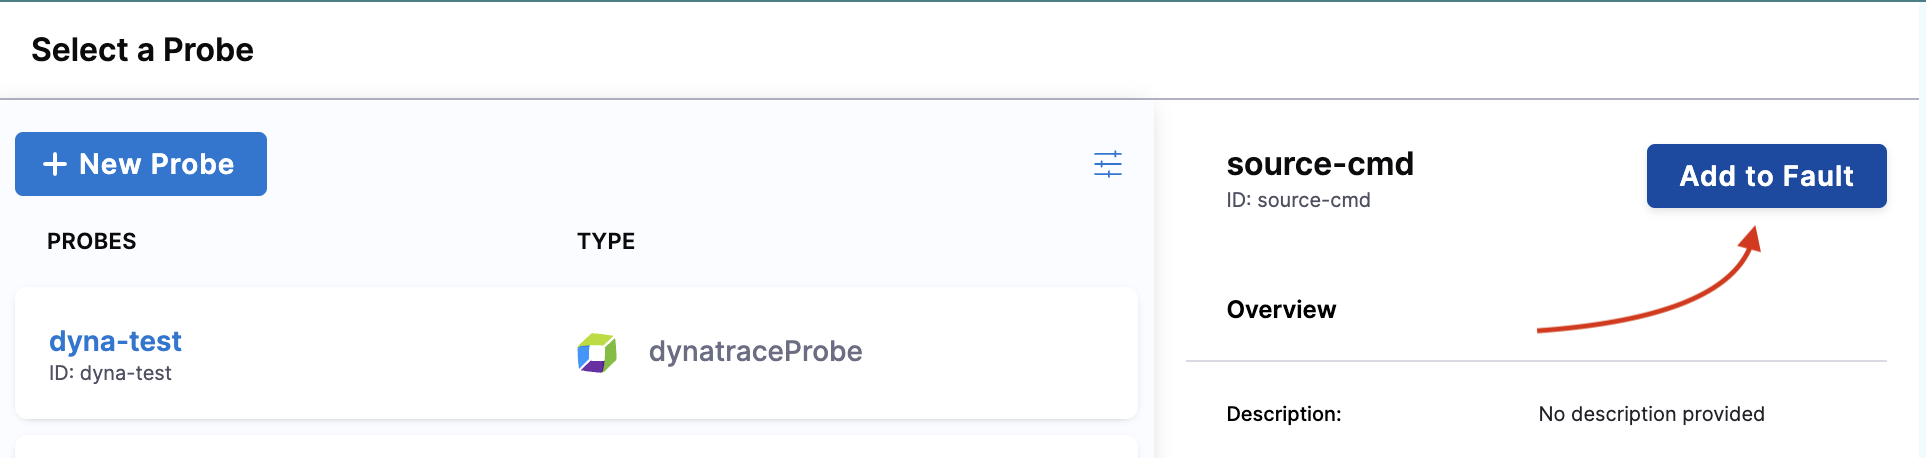Click the ID: source-cmd text
Screen dimensions: 1926x458
[x=1298, y=200]
